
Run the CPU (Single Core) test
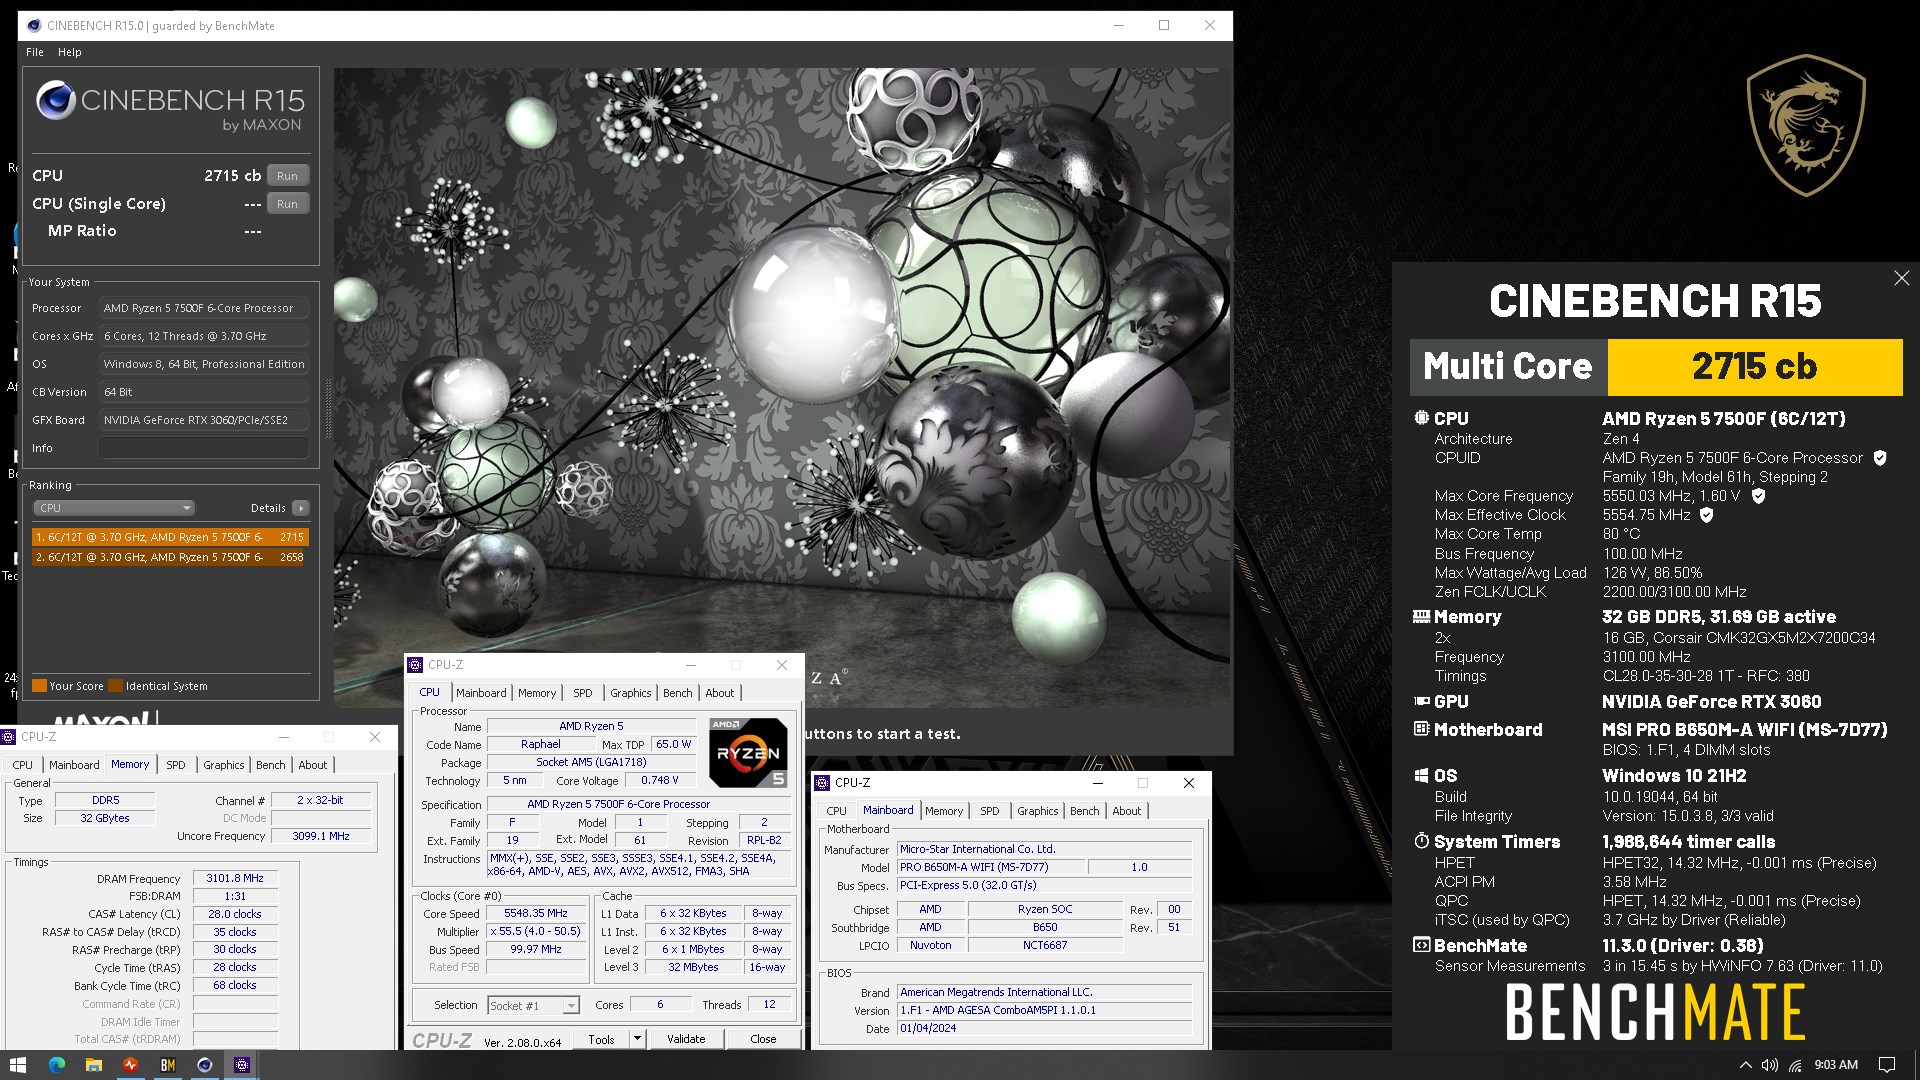pyautogui.click(x=288, y=204)
